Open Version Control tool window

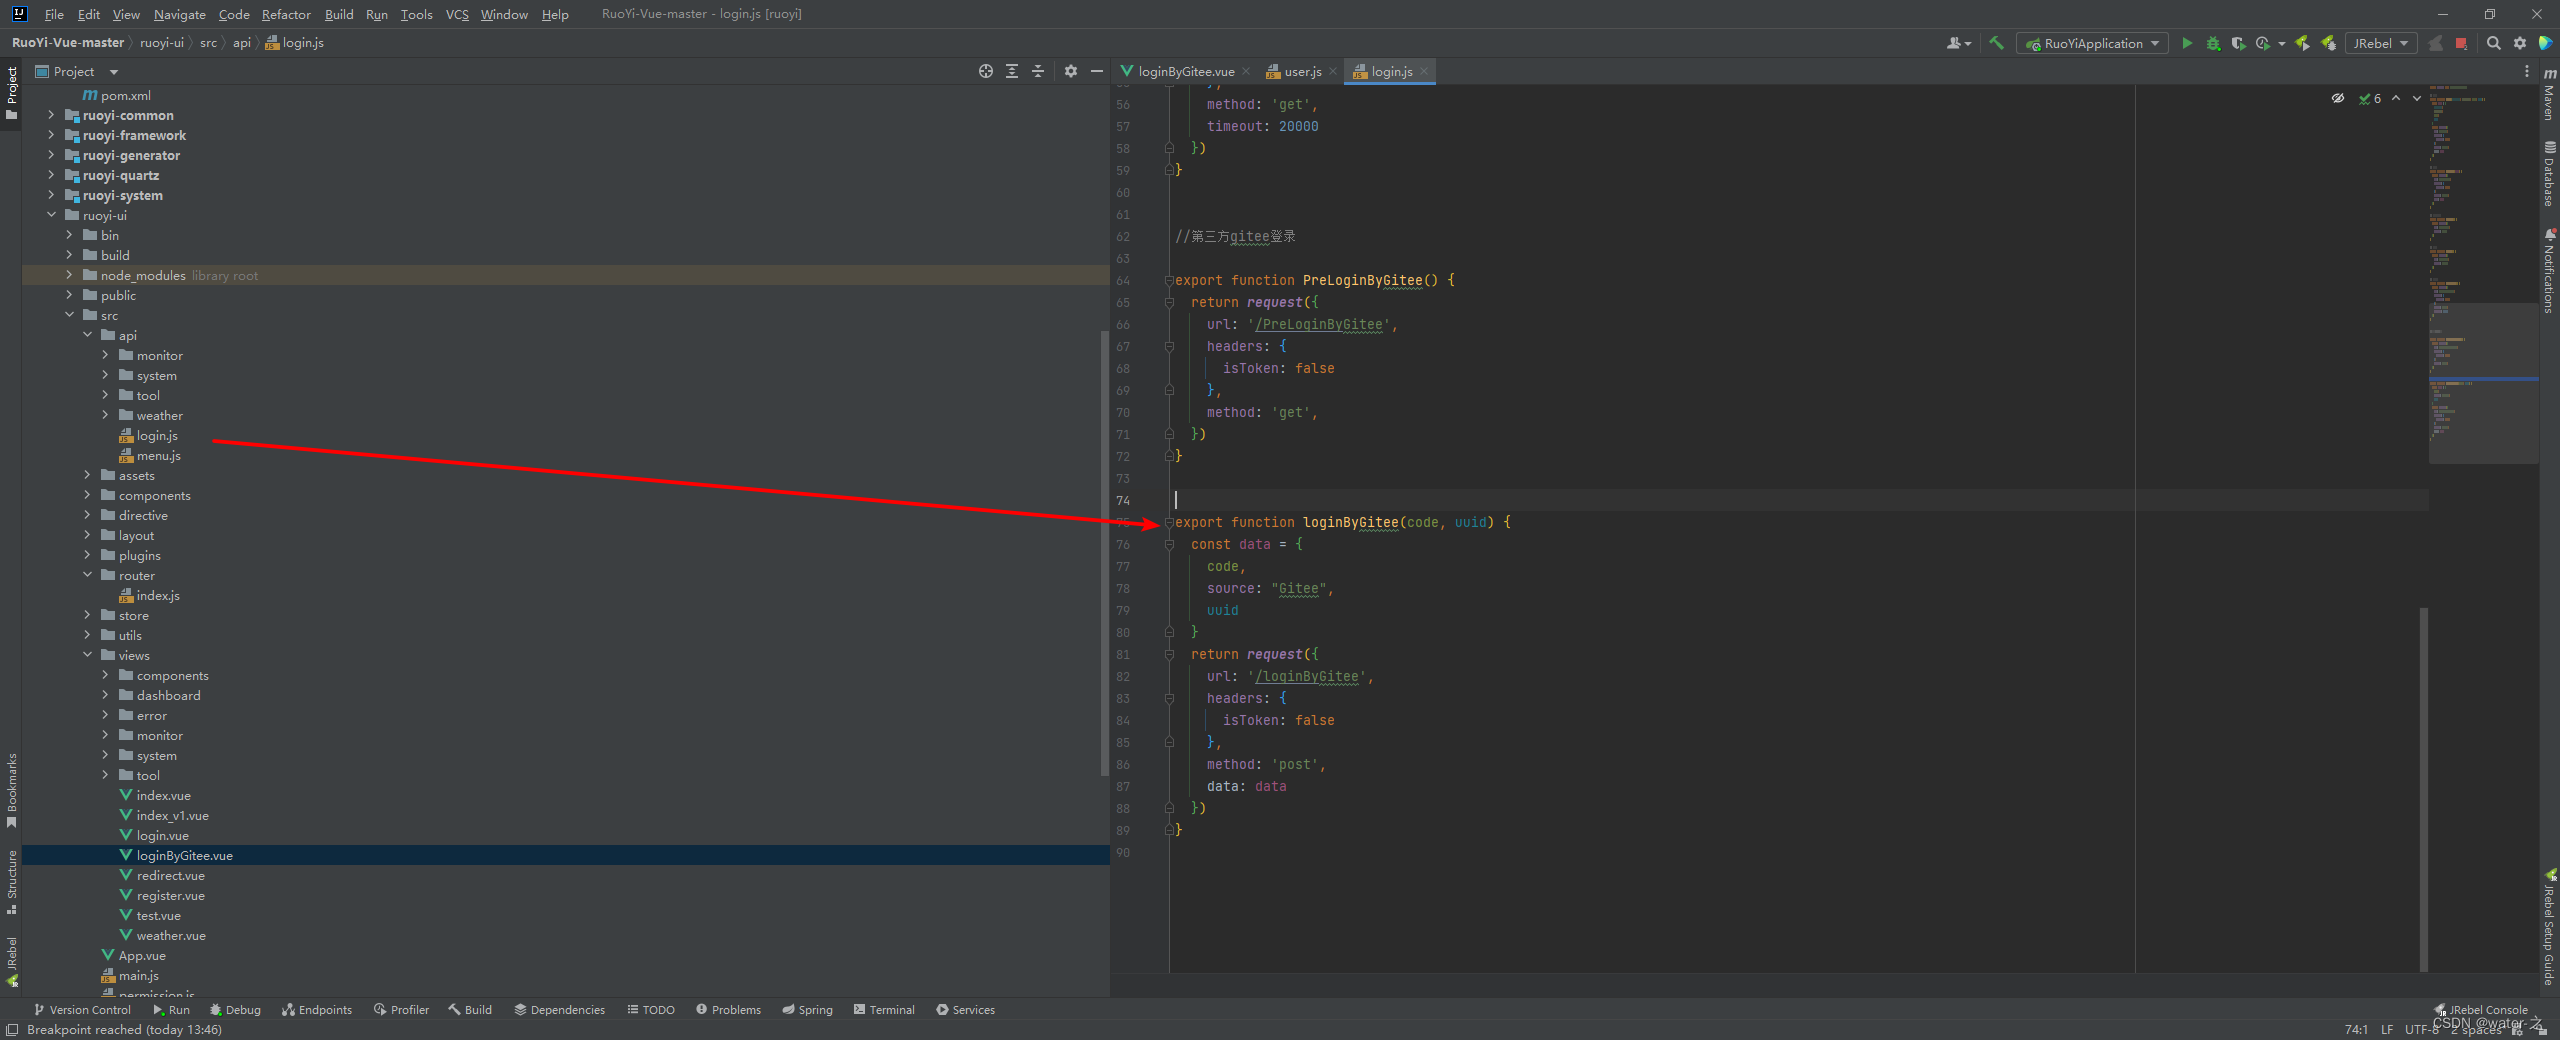coord(82,1010)
